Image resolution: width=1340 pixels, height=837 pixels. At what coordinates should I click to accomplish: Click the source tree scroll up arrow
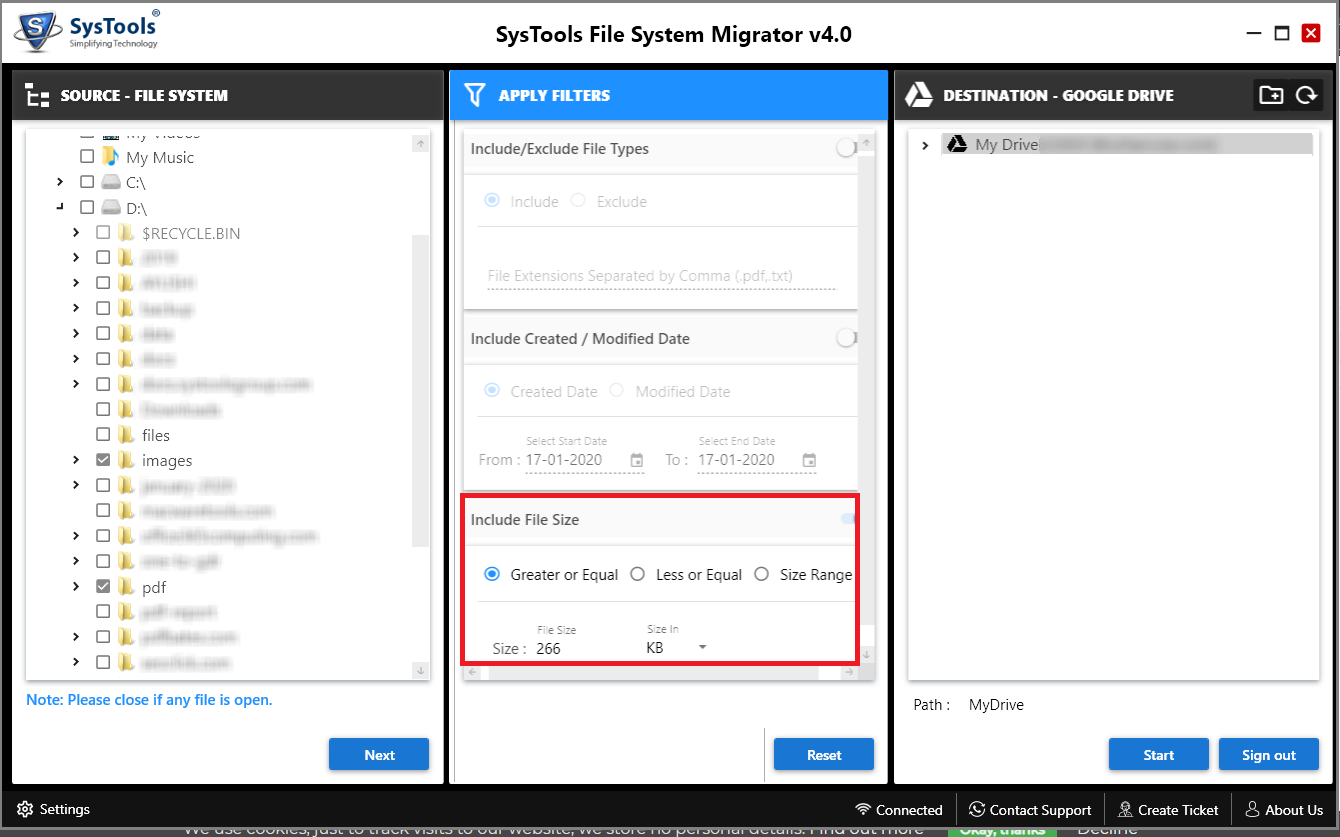tap(420, 144)
